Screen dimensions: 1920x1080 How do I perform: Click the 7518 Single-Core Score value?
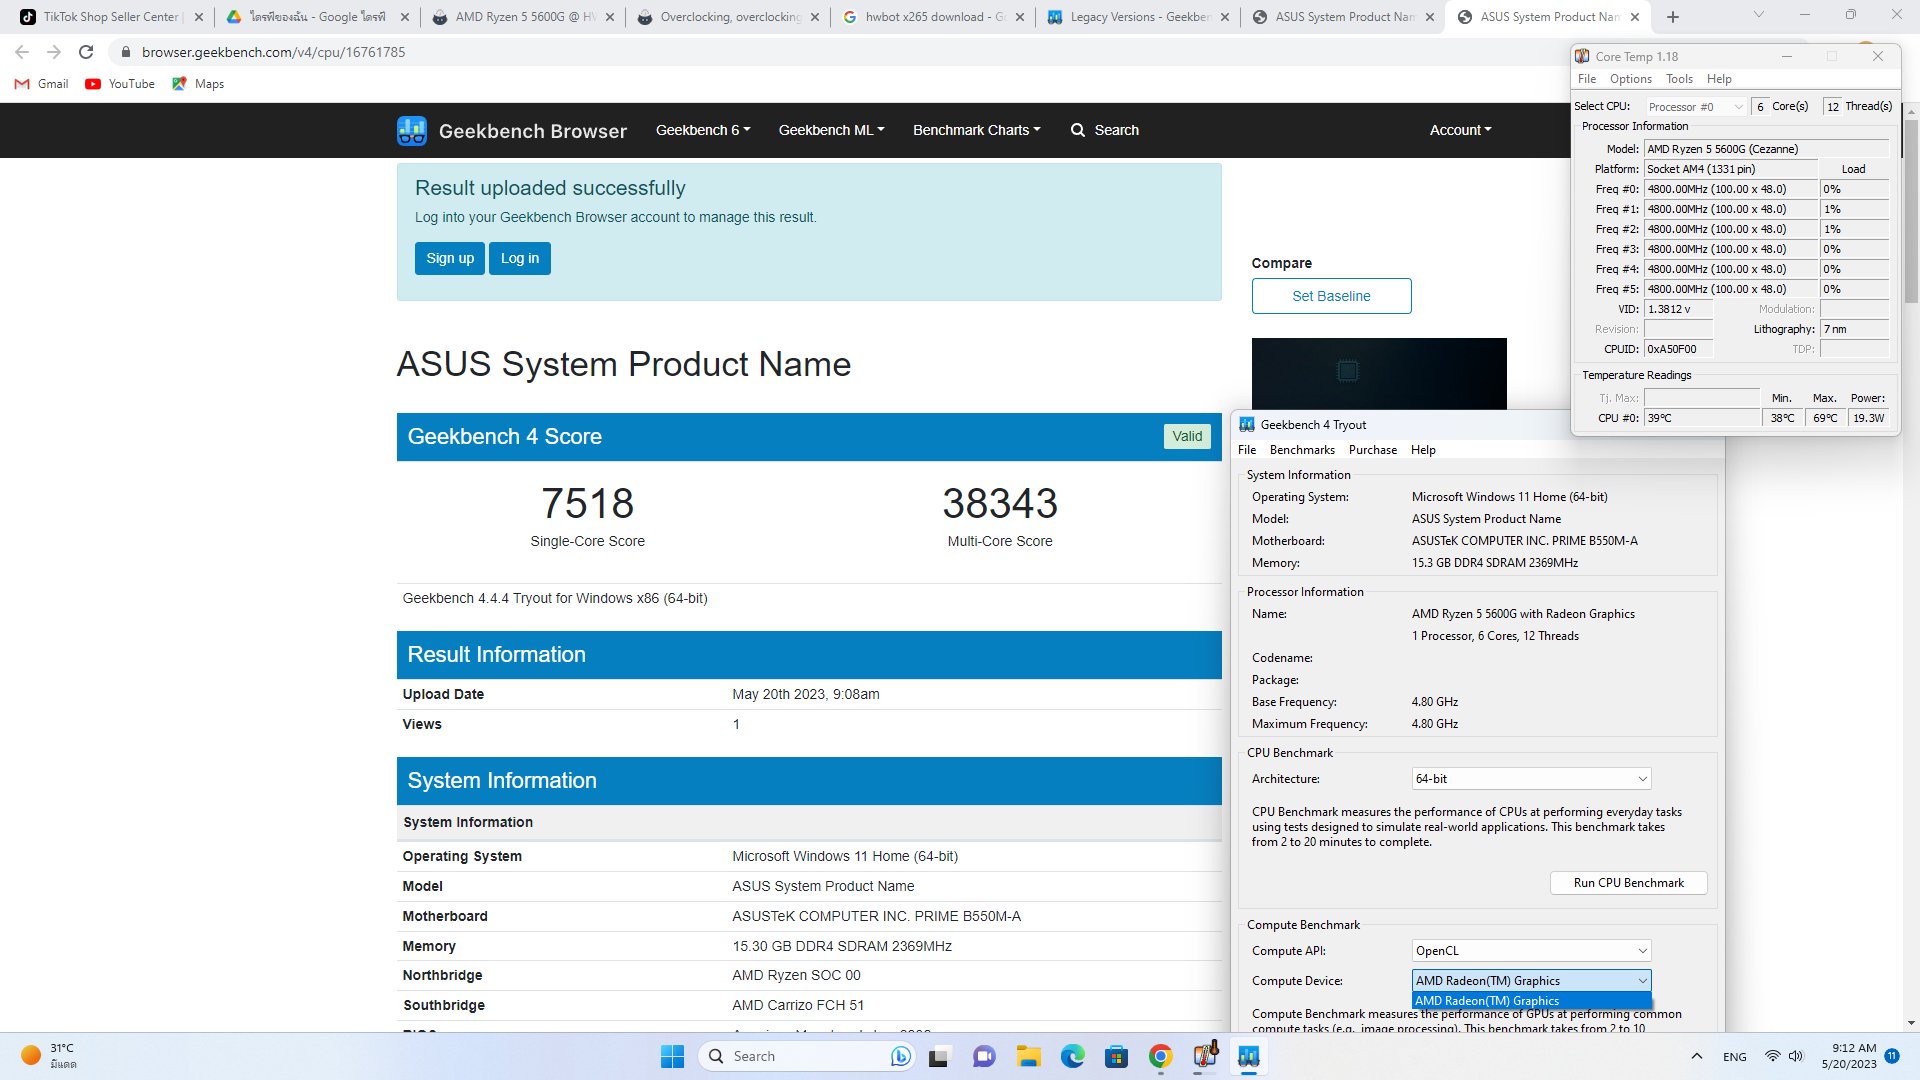click(587, 503)
